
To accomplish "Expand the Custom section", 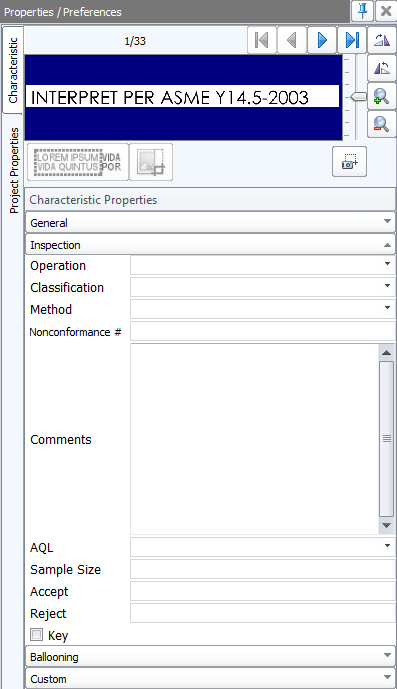I will (211, 678).
